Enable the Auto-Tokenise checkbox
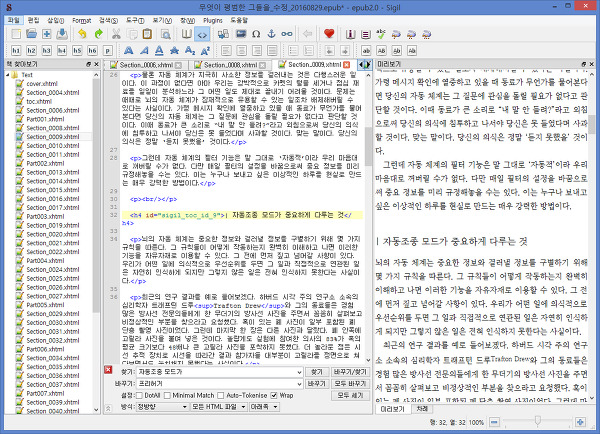Image resolution: width=600 pixels, height=434 pixels. (x=221, y=395)
